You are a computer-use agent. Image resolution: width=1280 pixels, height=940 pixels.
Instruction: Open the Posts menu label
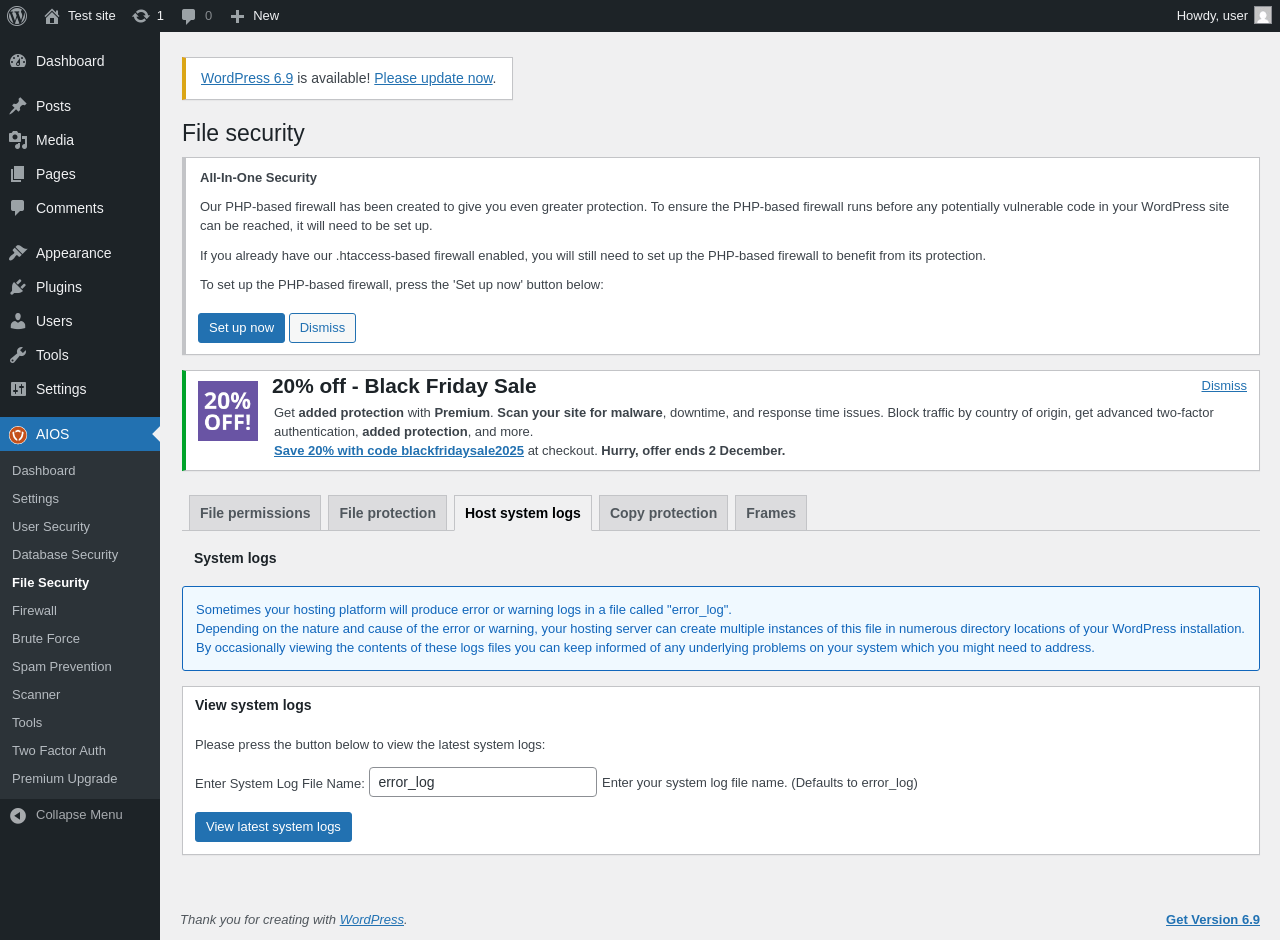click(x=53, y=106)
